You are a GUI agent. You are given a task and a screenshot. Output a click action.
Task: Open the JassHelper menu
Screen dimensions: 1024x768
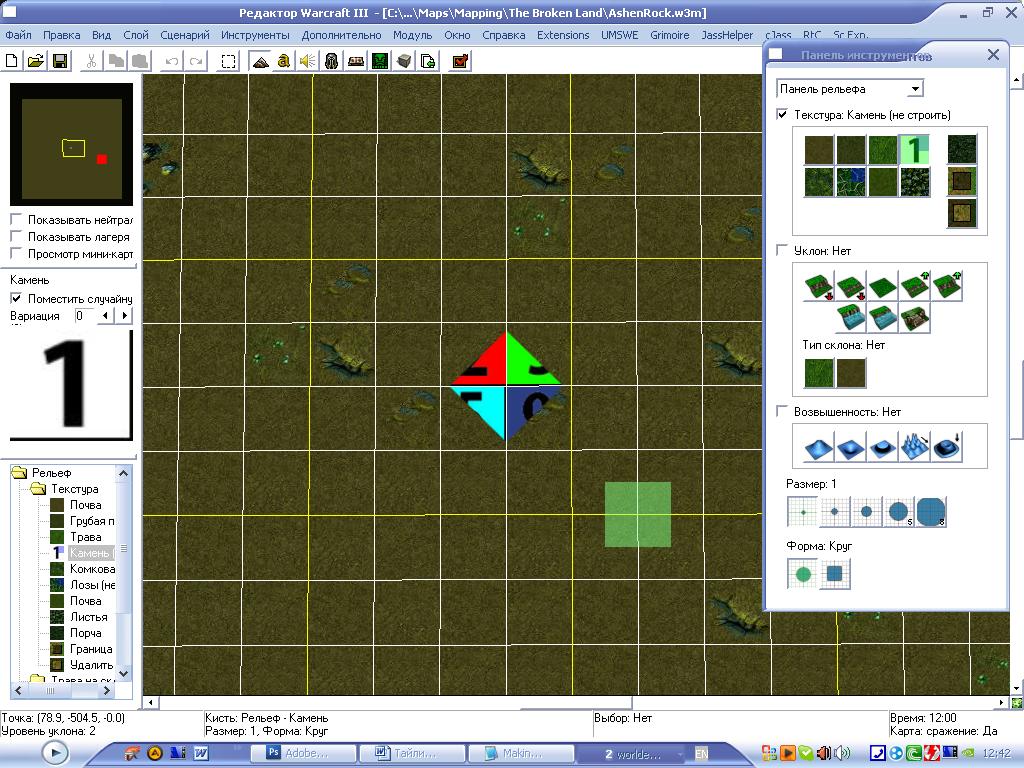coord(727,35)
